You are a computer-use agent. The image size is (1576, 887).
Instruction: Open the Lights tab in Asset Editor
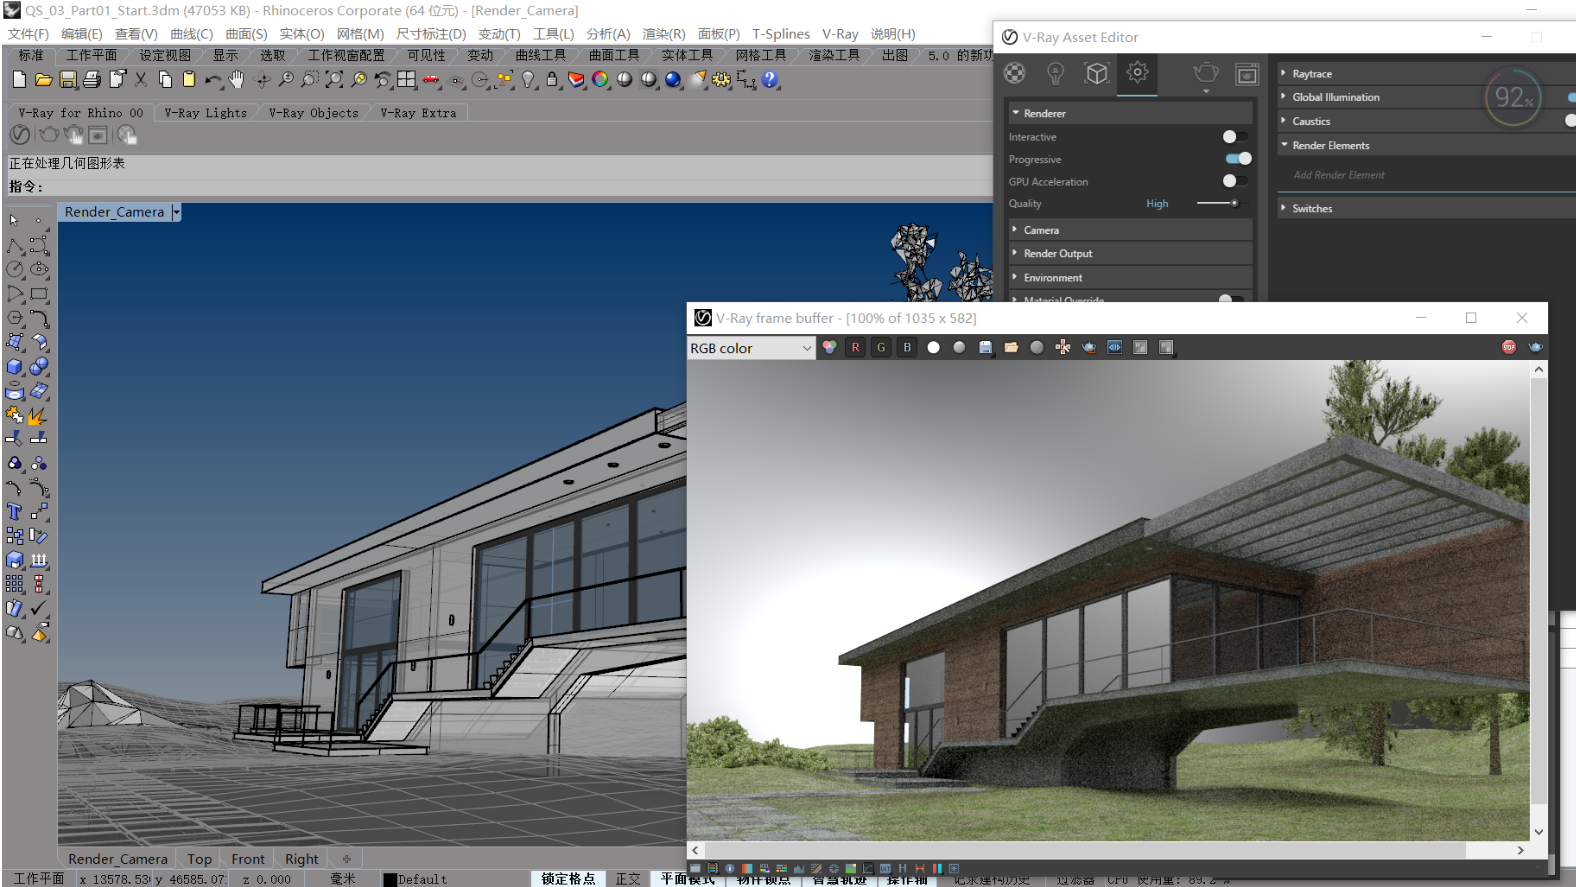(x=1055, y=73)
